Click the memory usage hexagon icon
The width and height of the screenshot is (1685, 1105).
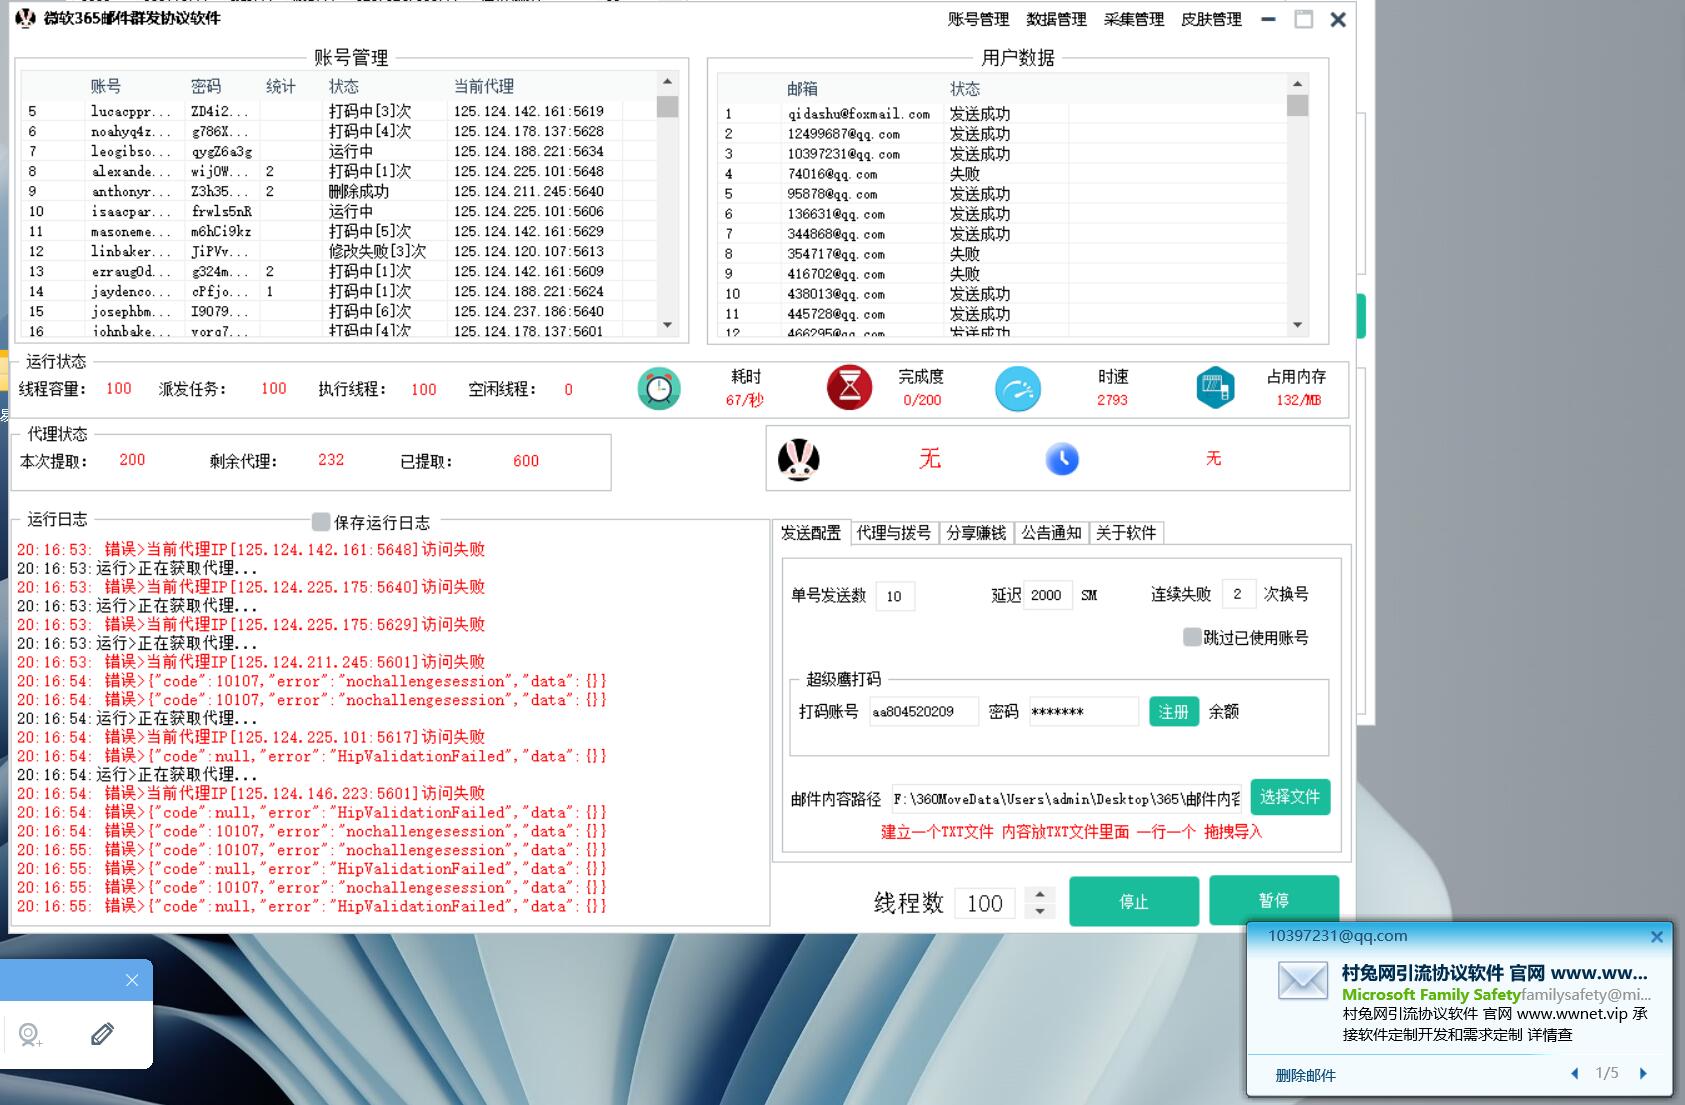tap(1215, 388)
